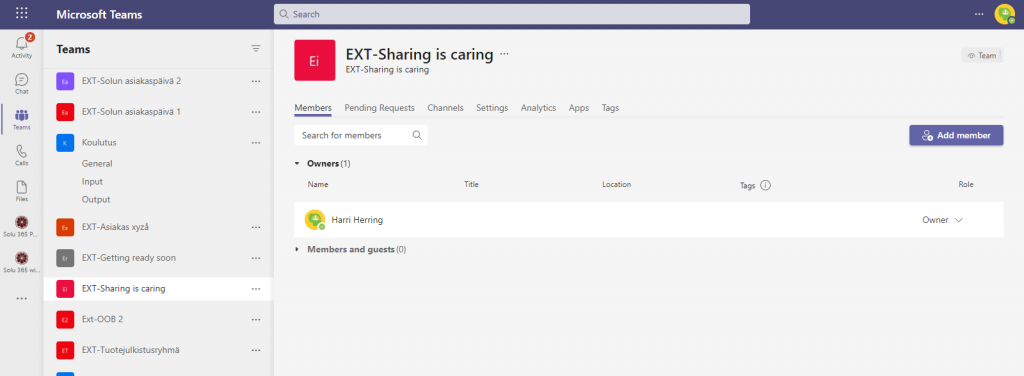Open more options for EXT-Tuotejulkistusryhmä

click(x=256, y=350)
